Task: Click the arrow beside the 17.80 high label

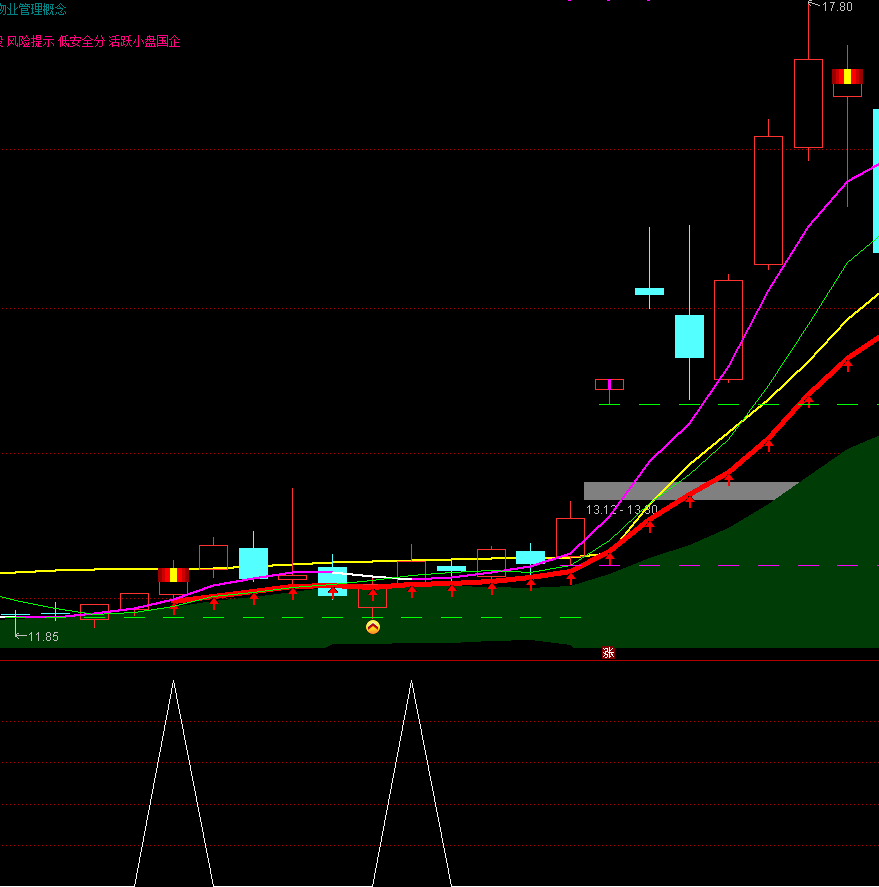Action: (813, 6)
